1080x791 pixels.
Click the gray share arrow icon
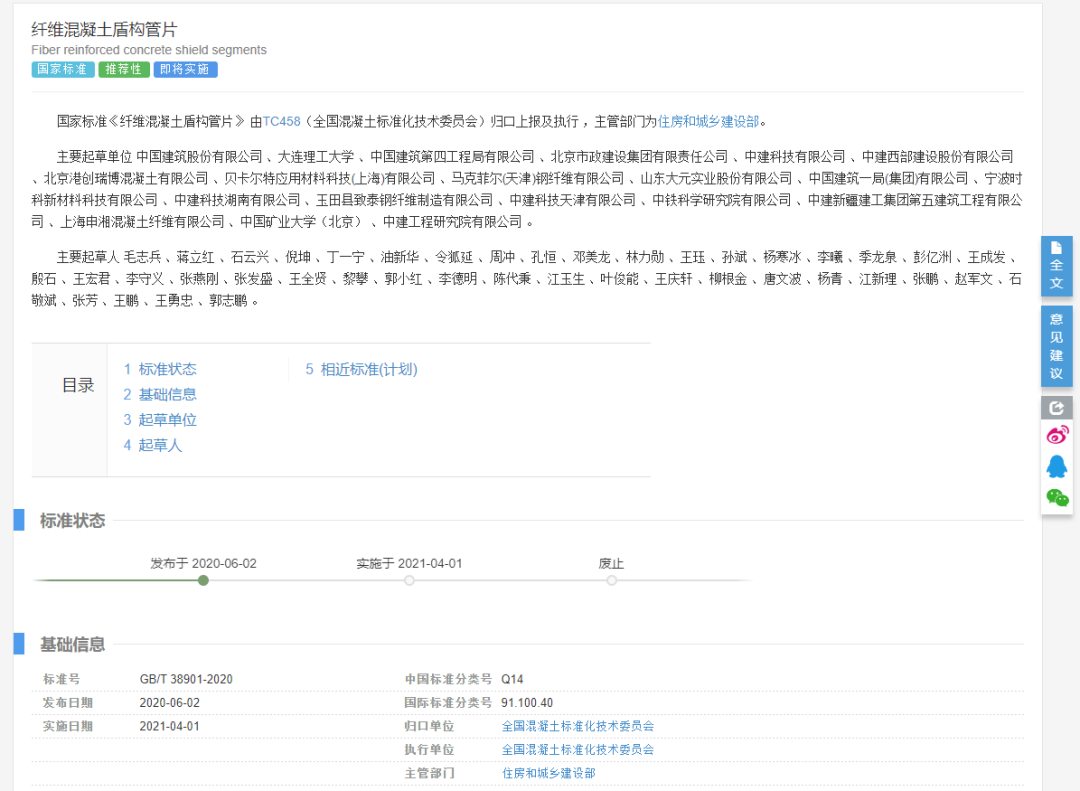pos(1056,408)
